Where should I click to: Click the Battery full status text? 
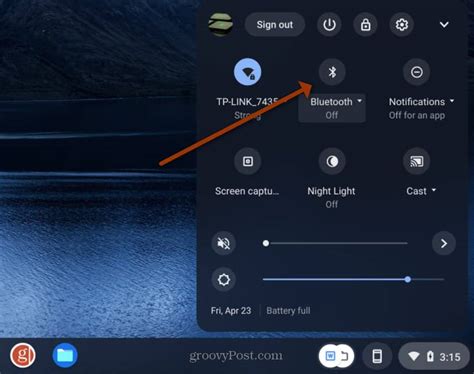tap(288, 311)
